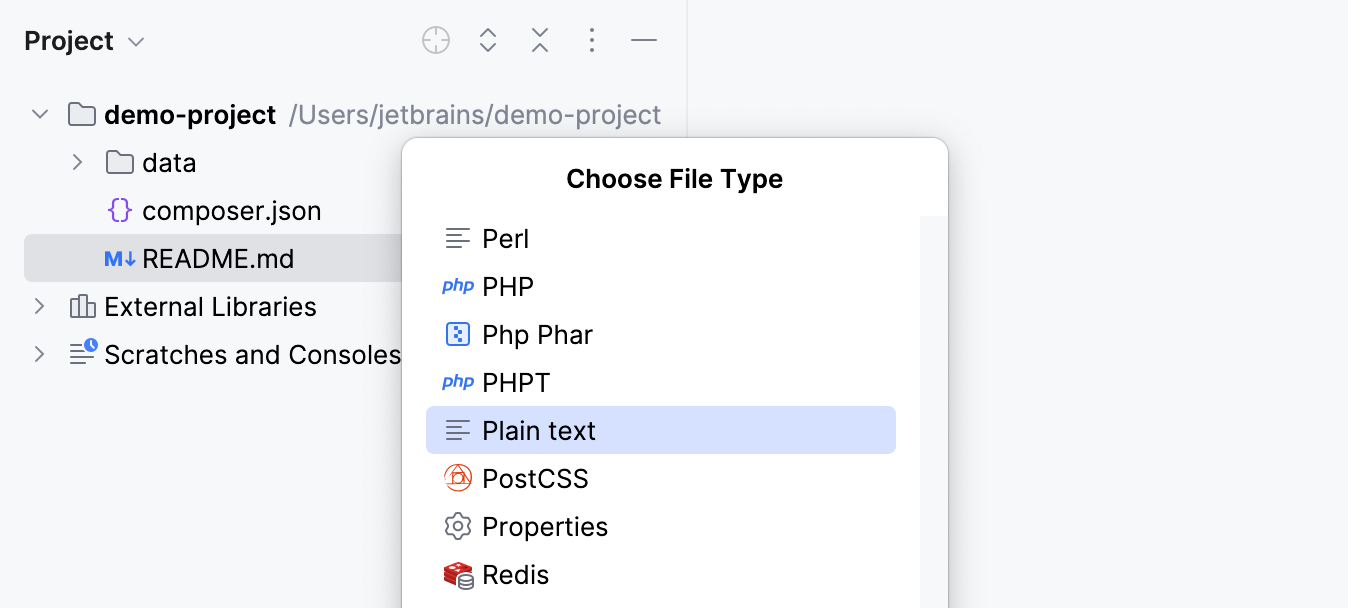Collapse the demo-project node
The image size is (1348, 608).
coord(39,114)
